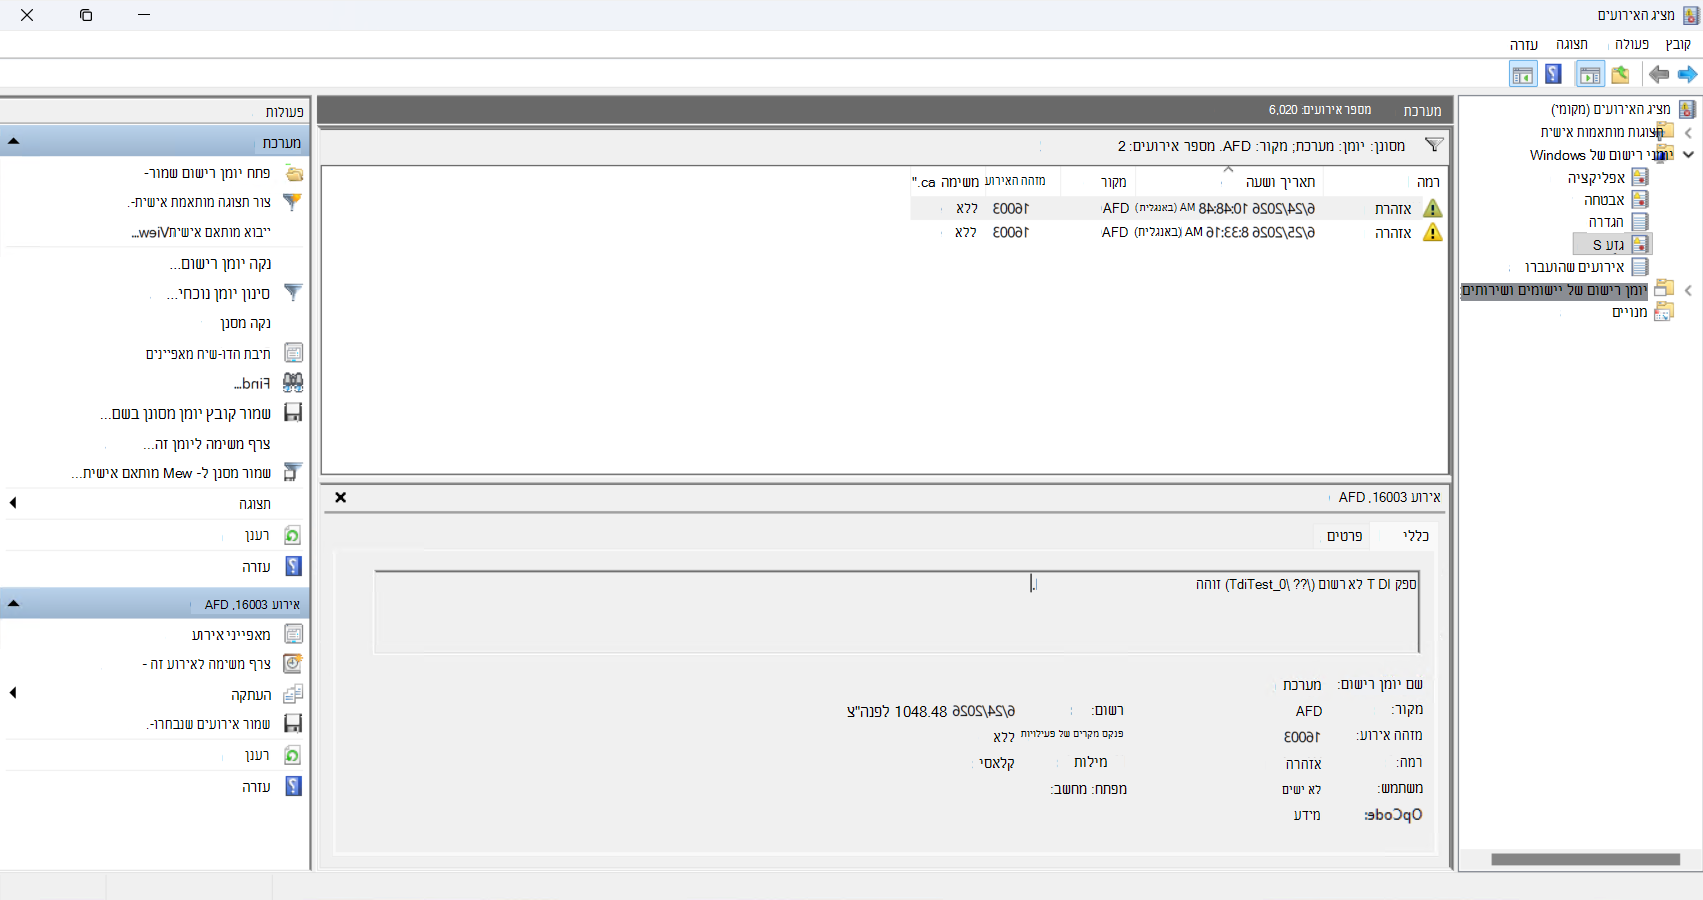Viewport: 1703px width, 900px height.
Task: Click the 16003 event ID in the first row
Action: click(x=1010, y=208)
